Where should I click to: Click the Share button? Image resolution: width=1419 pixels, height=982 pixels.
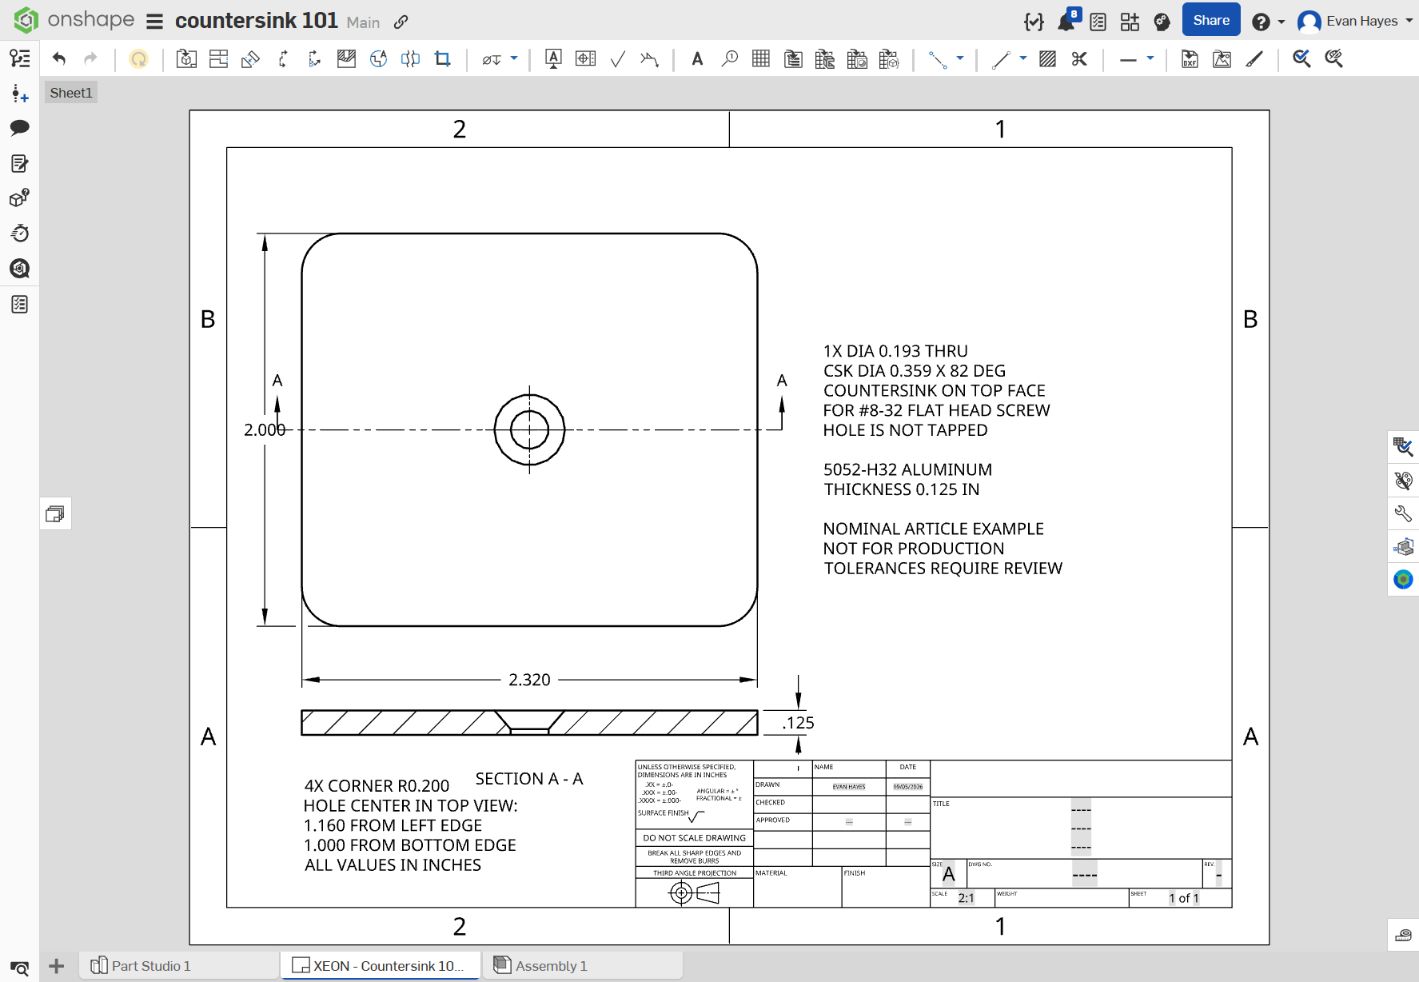(x=1211, y=20)
